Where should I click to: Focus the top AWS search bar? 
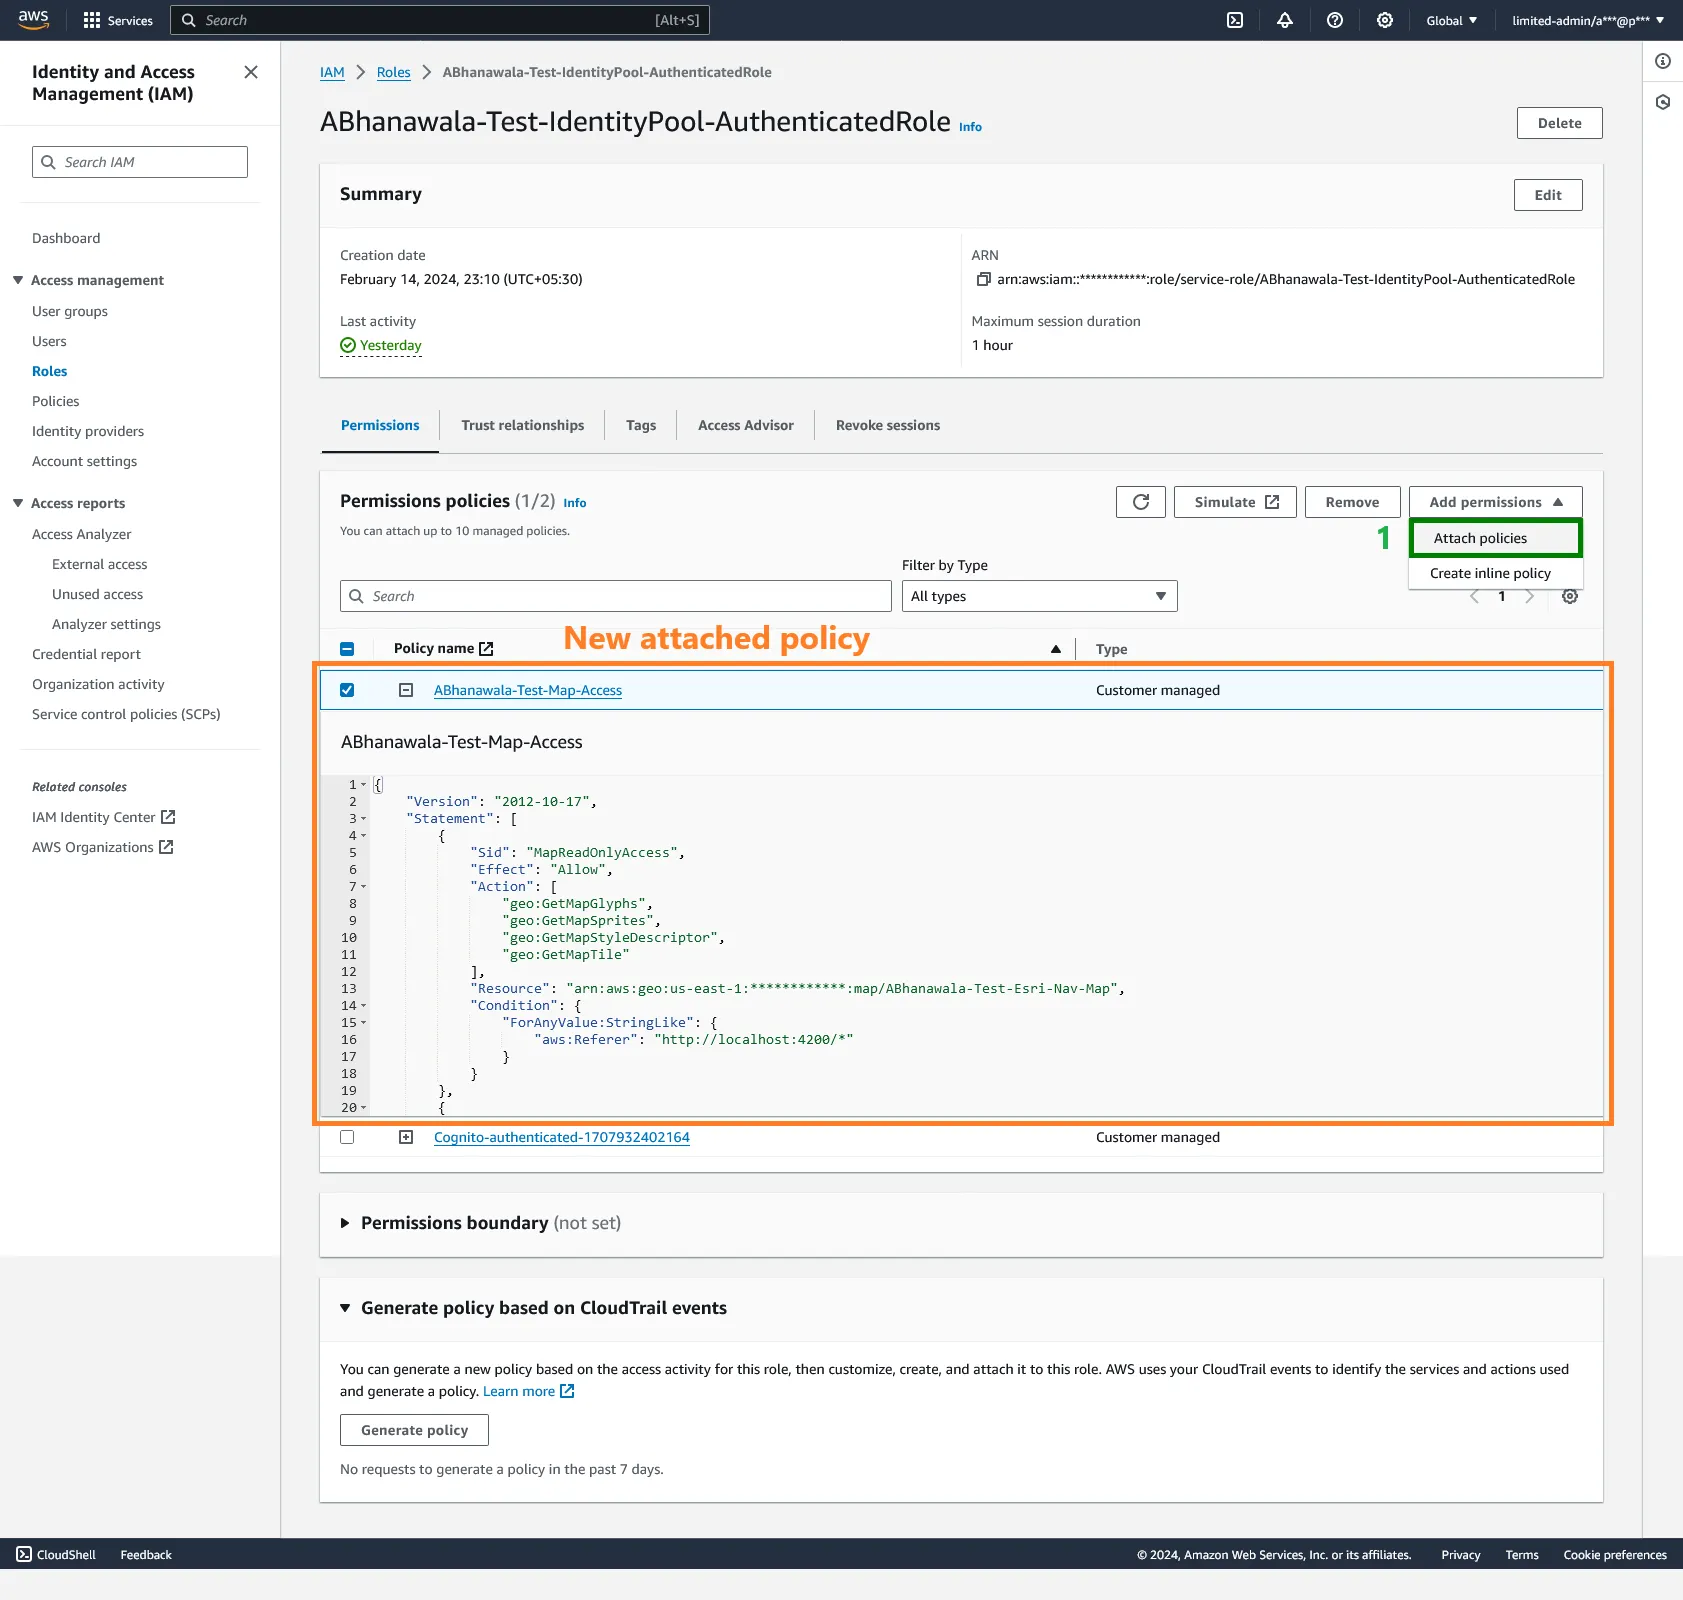pyautogui.click(x=440, y=20)
